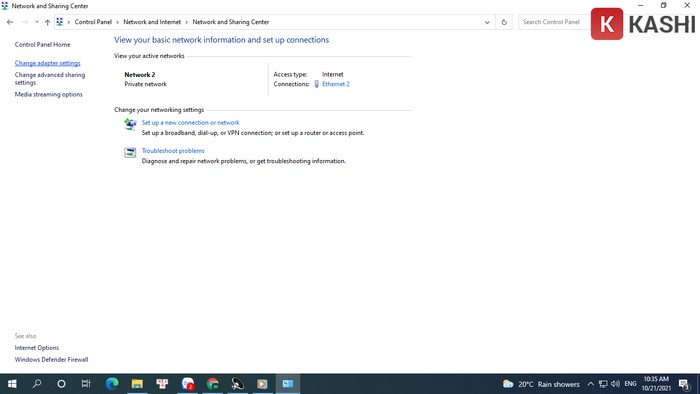This screenshot has width=700, height=394.
Task: Click the new connection setup icon
Action: [x=130, y=124]
